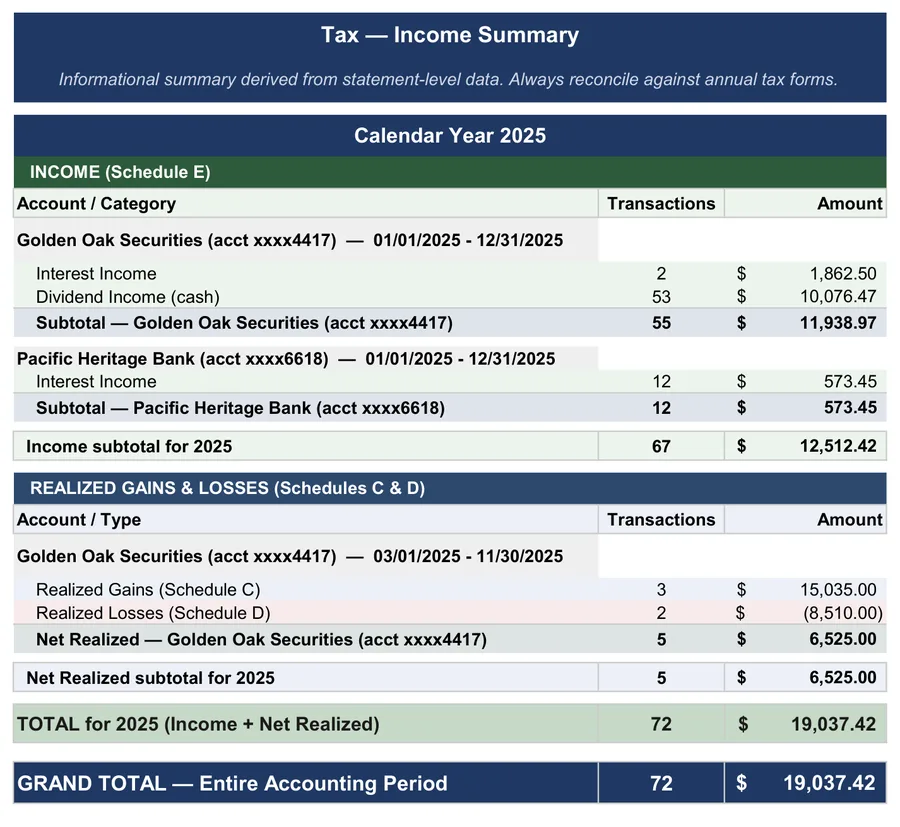
Task: Click the 'Account / Category' column header
Action: click(96, 204)
